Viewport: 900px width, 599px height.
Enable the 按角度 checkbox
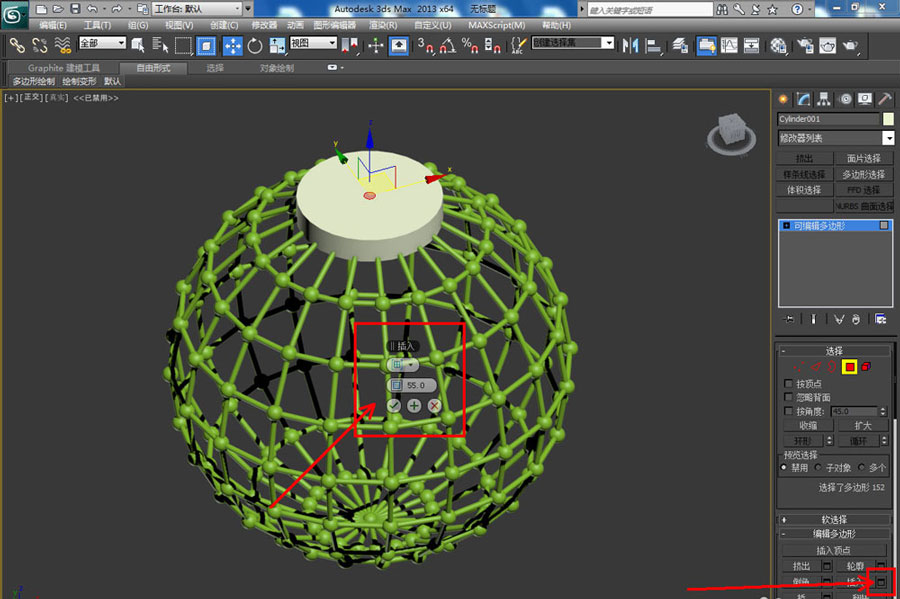[x=788, y=411]
